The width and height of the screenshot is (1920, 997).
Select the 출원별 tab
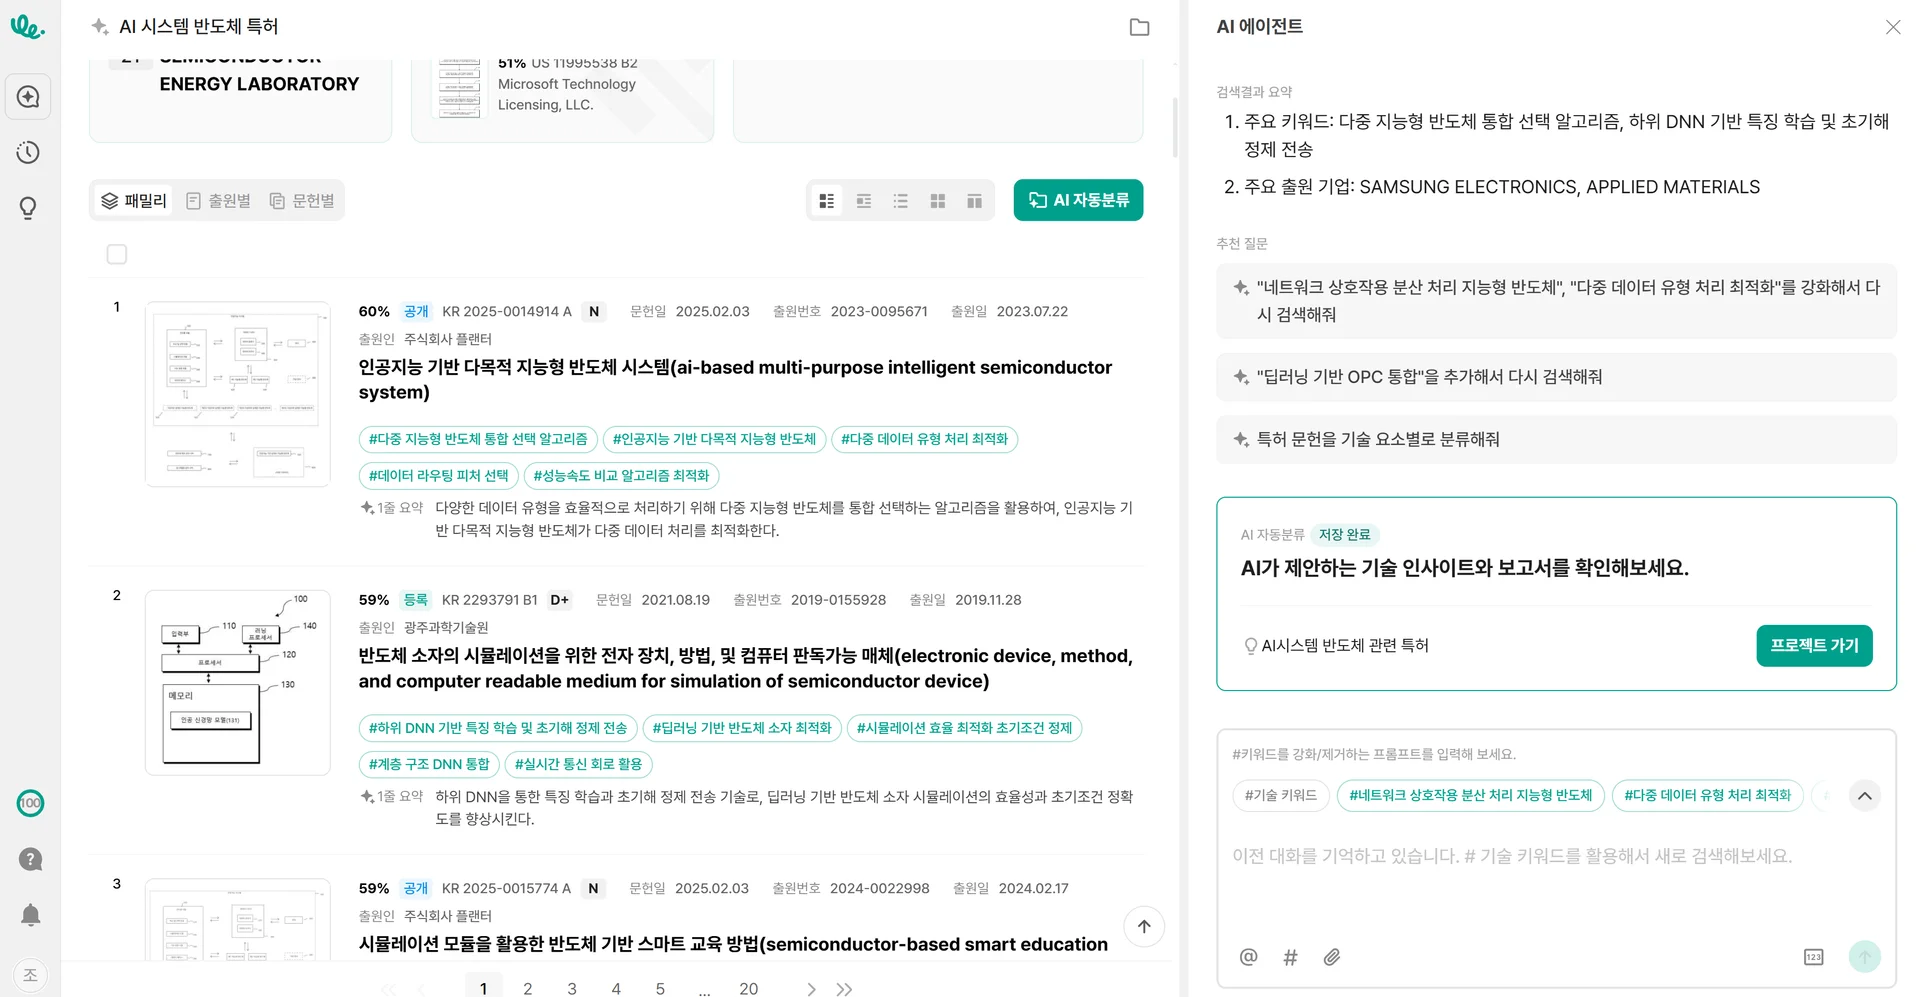coord(218,201)
